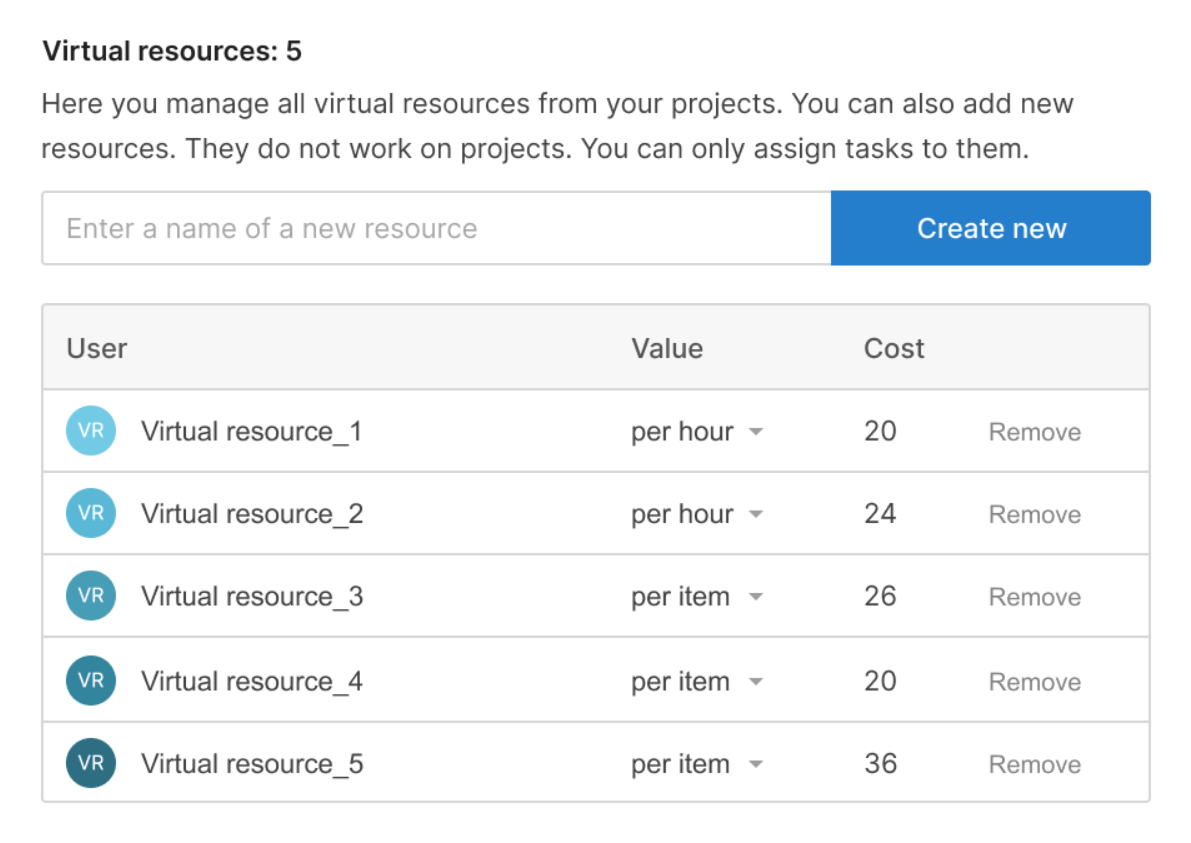The image size is (1191, 843).
Task: Click Remove next to Virtual resource_4
Action: (1034, 680)
